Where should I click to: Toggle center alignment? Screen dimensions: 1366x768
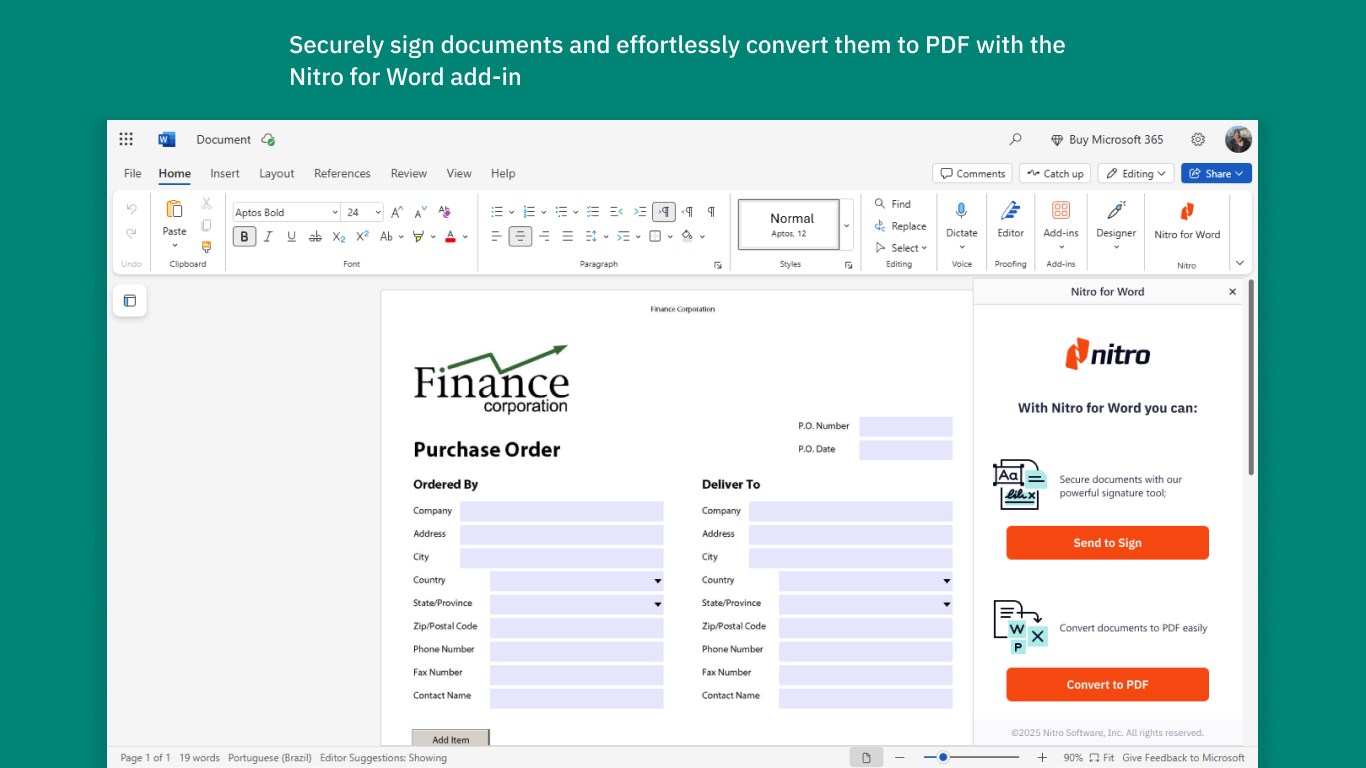(x=520, y=236)
